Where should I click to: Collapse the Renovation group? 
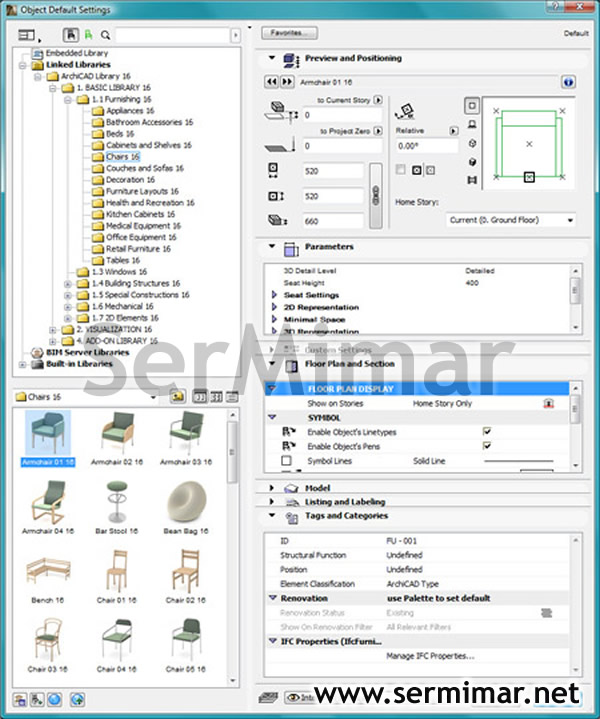[x=272, y=598]
